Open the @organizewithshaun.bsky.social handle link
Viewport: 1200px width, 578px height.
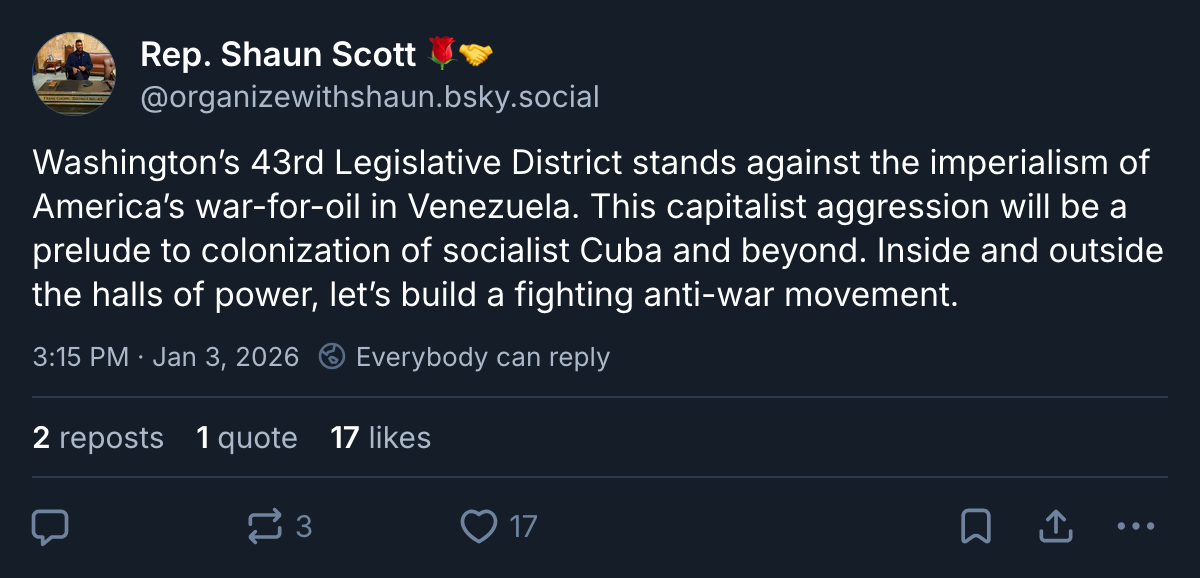370,97
